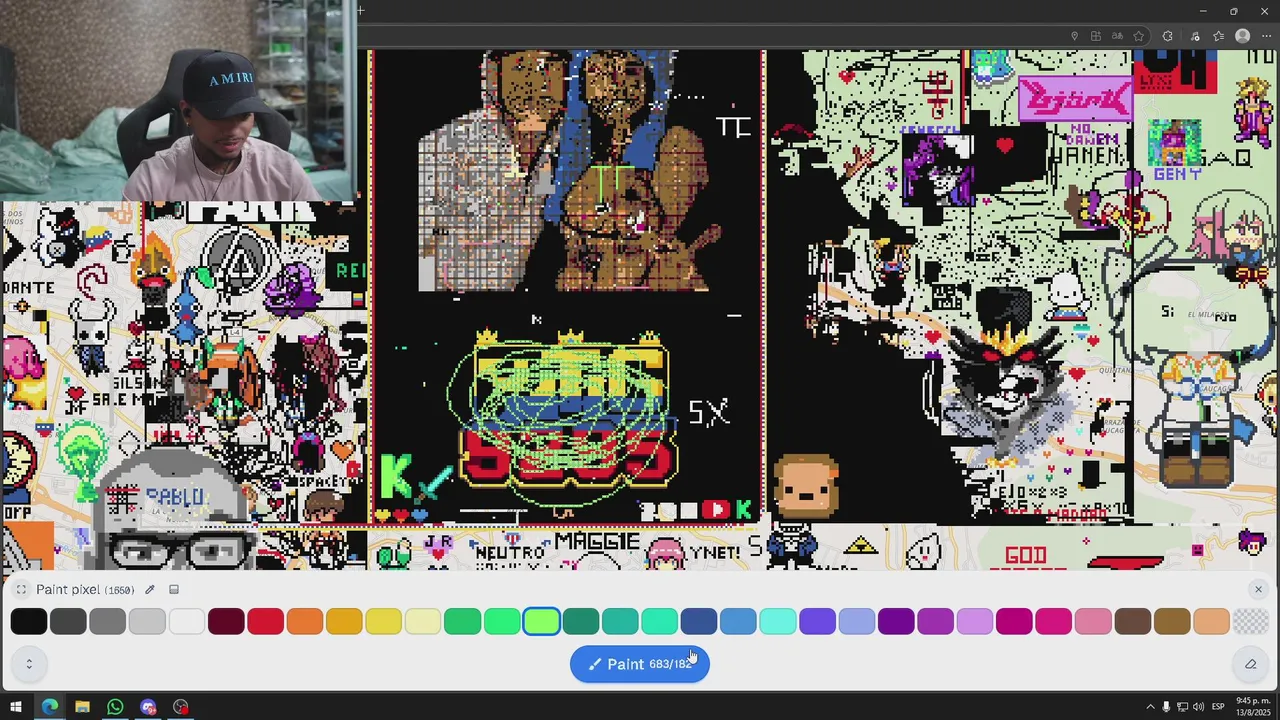Select the light pink color swatch
Screen dimensions: 1280x720
pos(1093,621)
